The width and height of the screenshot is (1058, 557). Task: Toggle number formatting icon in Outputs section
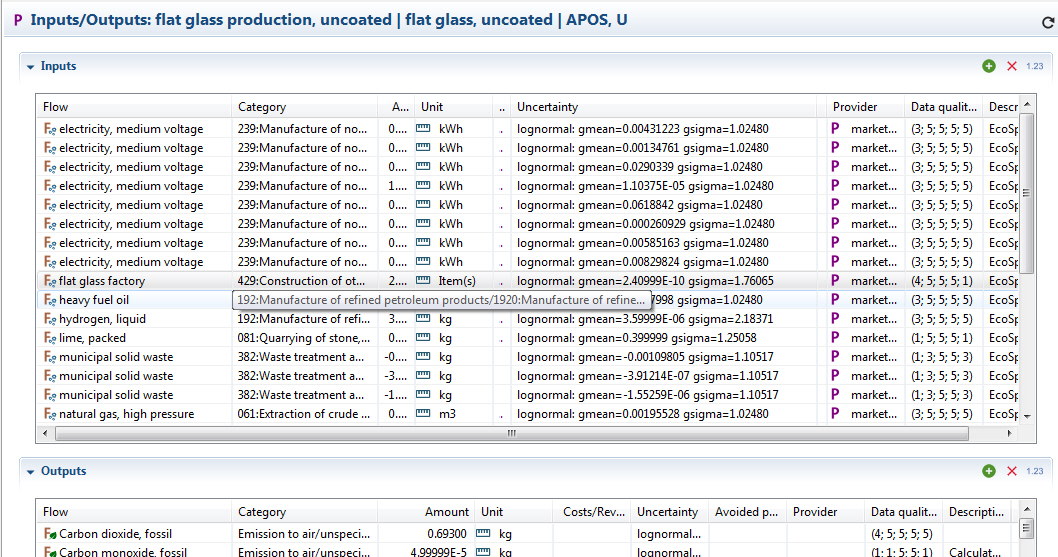1035,471
